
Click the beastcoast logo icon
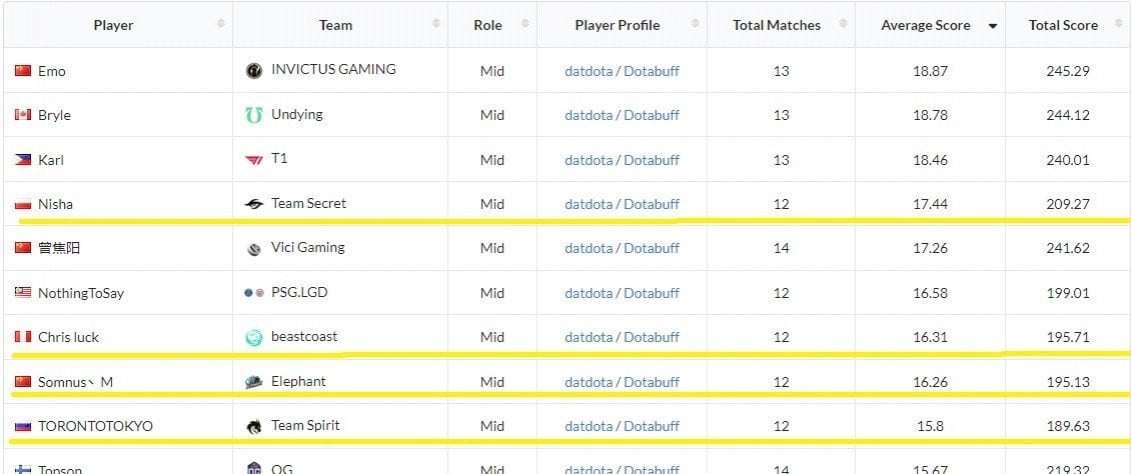point(254,338)
